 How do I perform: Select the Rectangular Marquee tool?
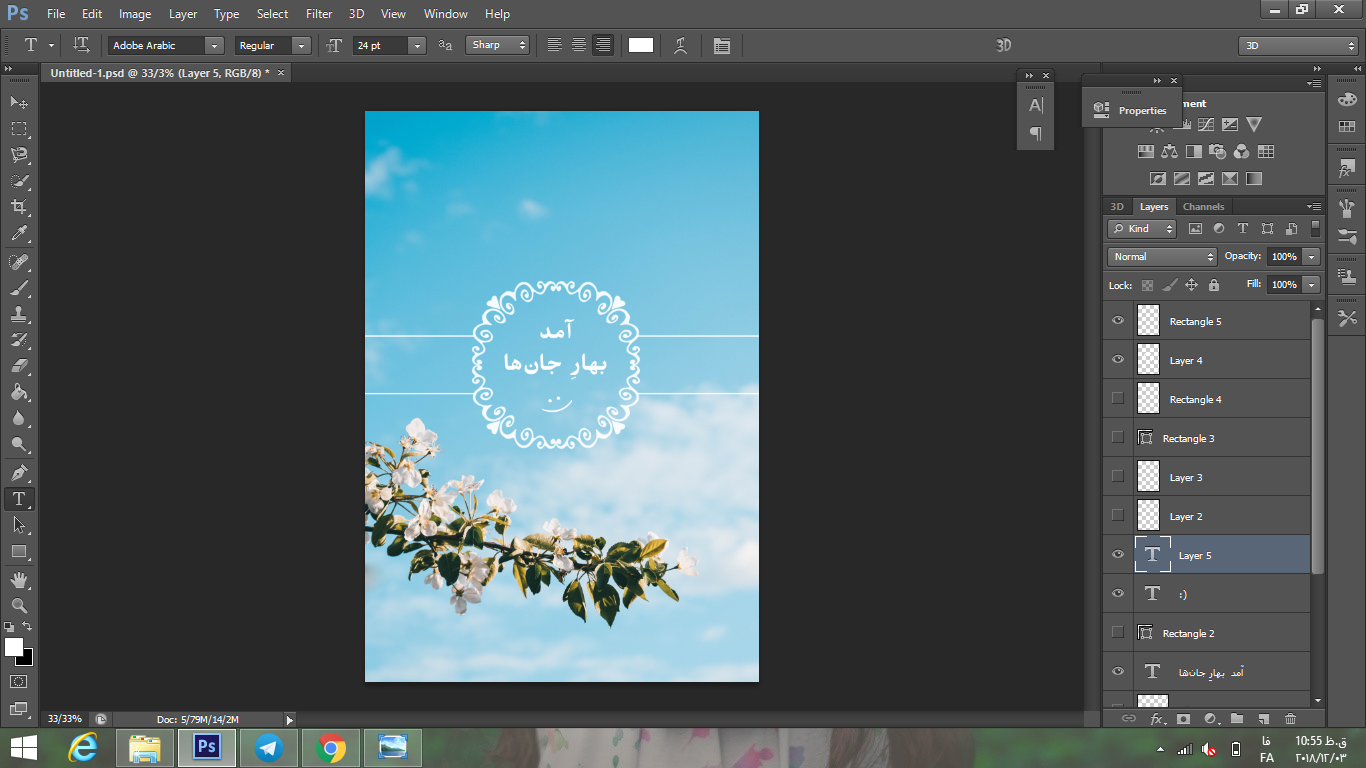(19, 129)
